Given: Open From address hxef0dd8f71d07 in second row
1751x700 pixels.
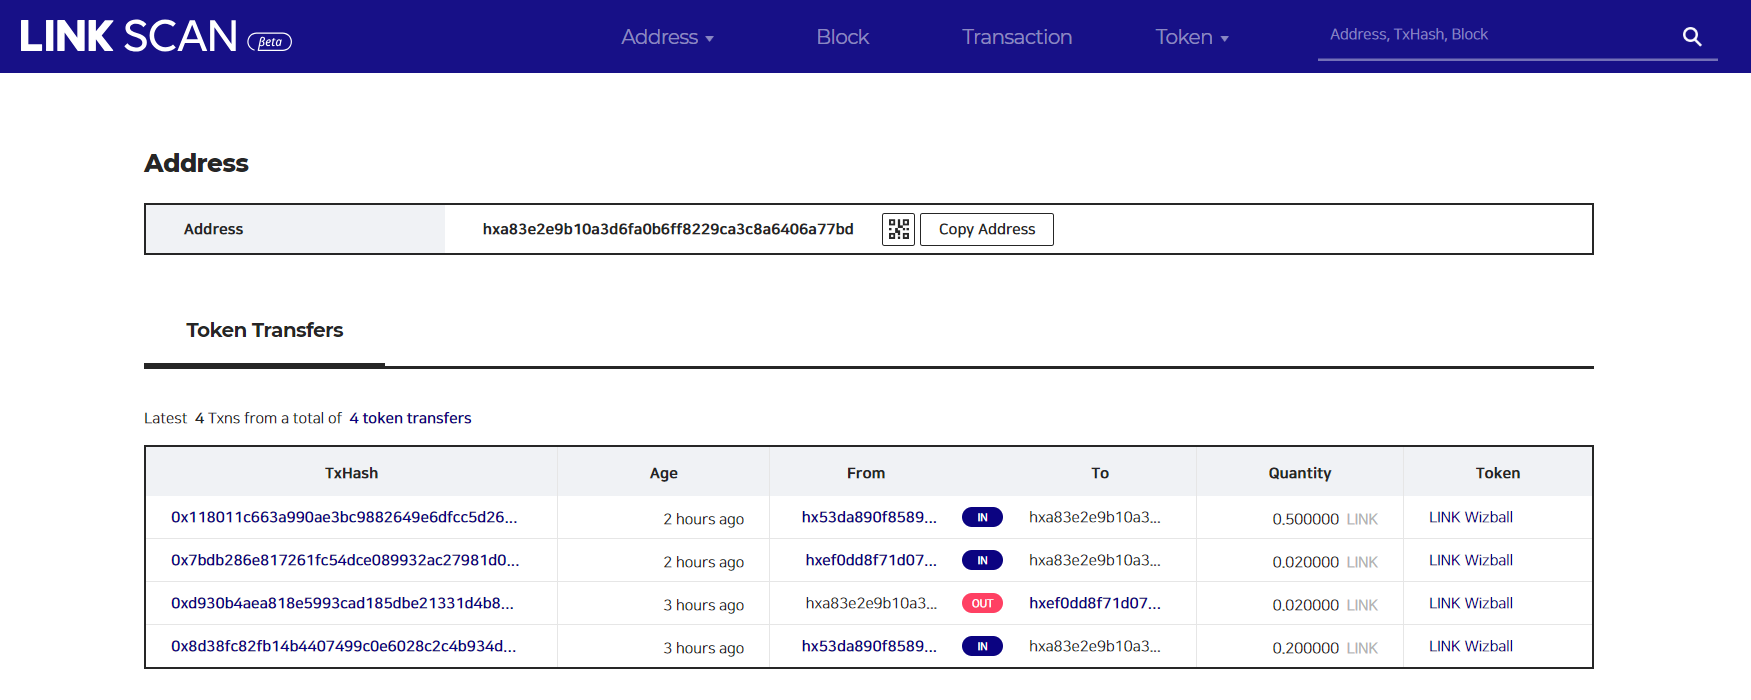Looking at the screenshot, I should point(871,560).
